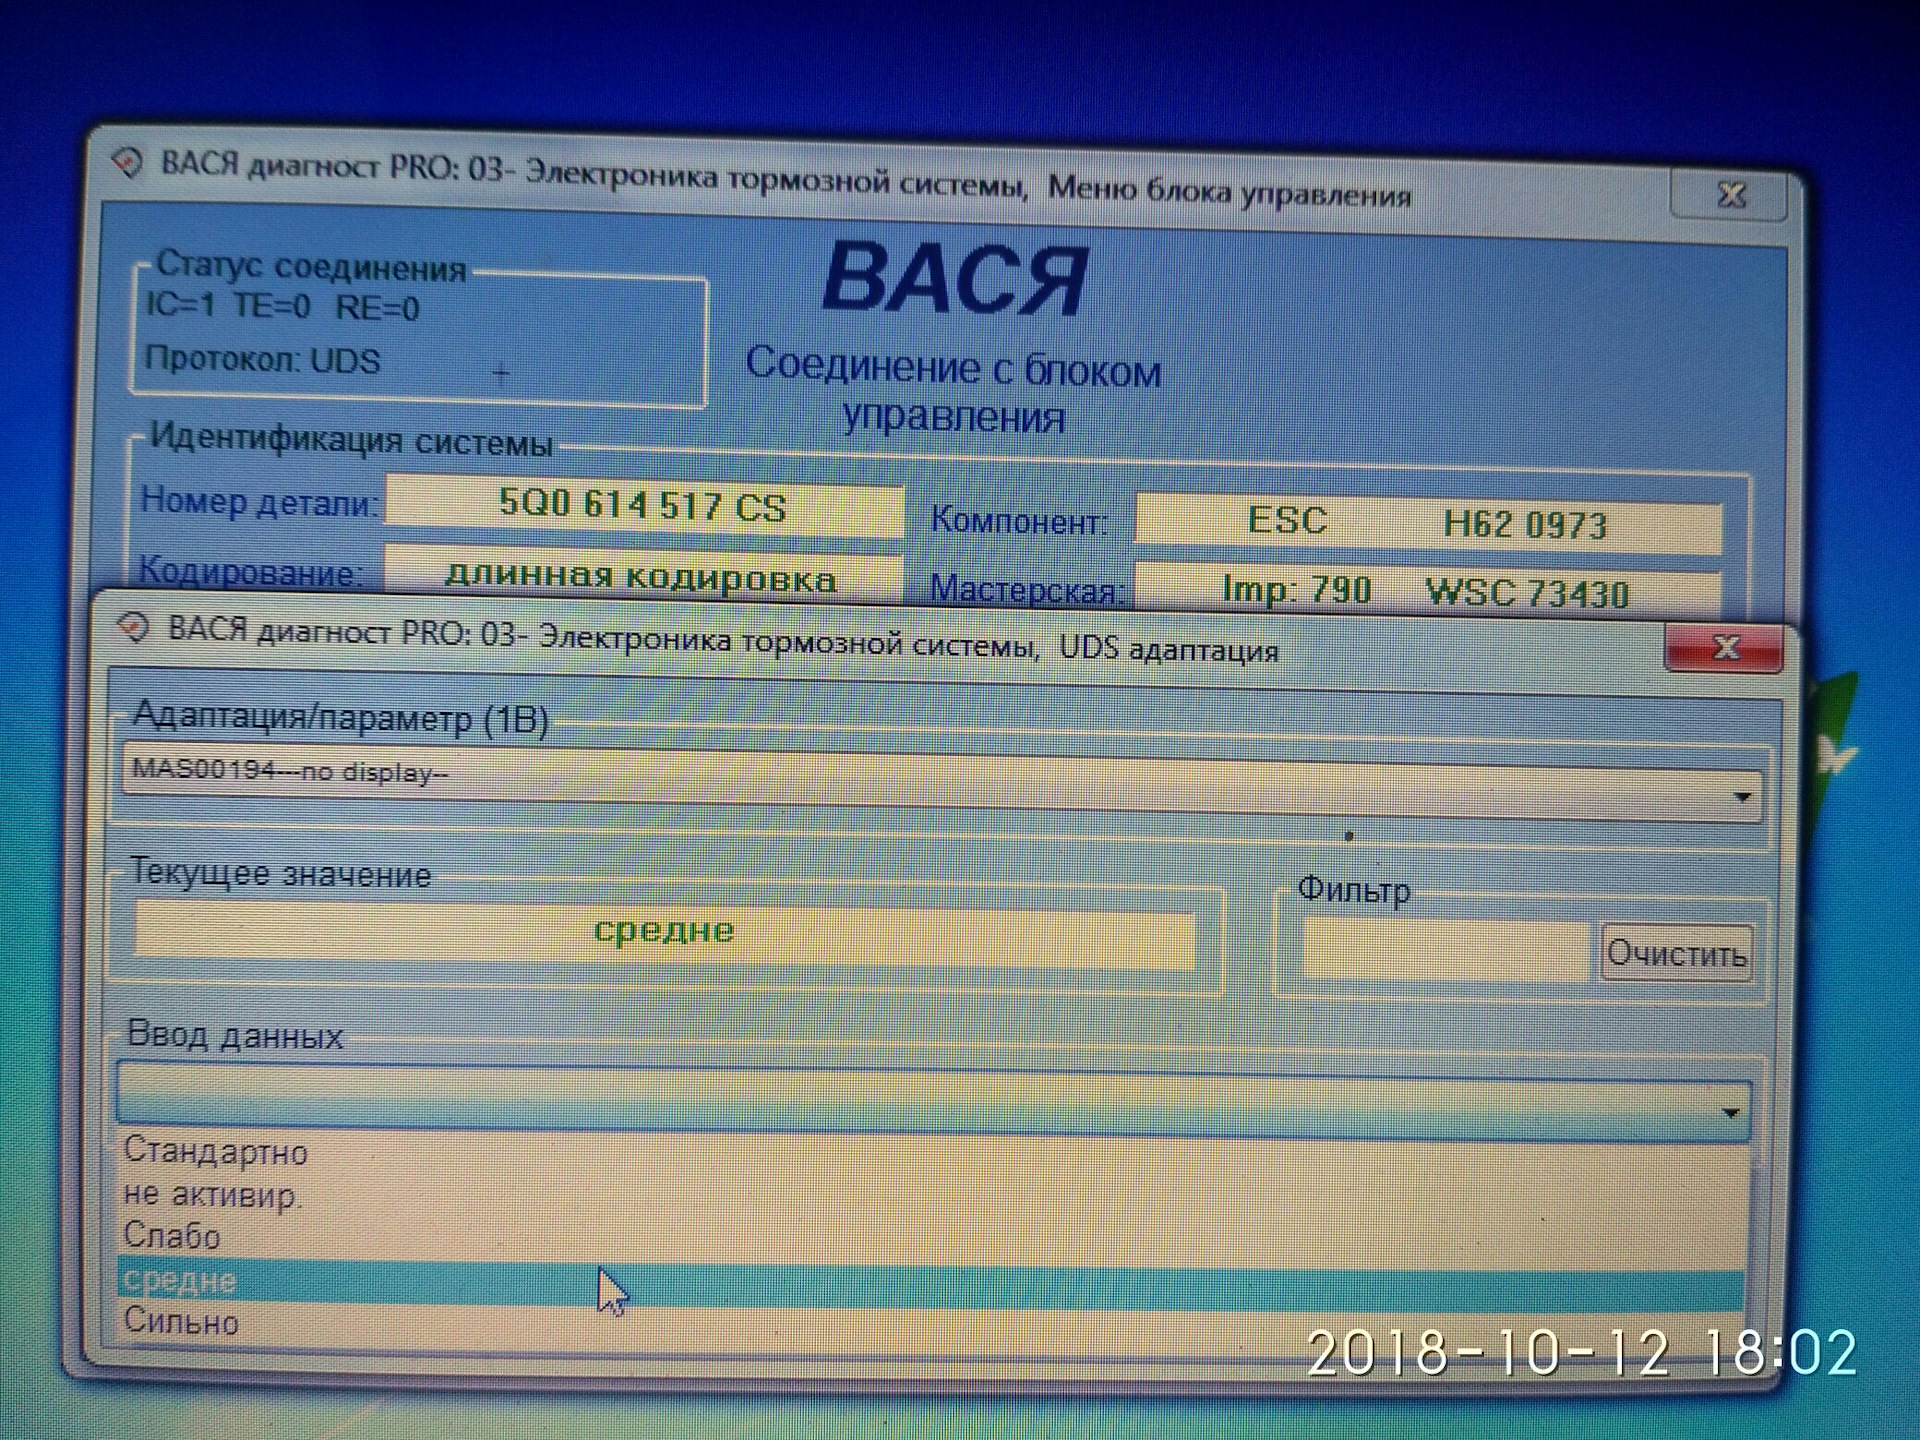Viewport: 1920px width, 1440px height.
Task: Click the Меню блока управления title icon
Action: pyautogui.click(x=128, y=160)
